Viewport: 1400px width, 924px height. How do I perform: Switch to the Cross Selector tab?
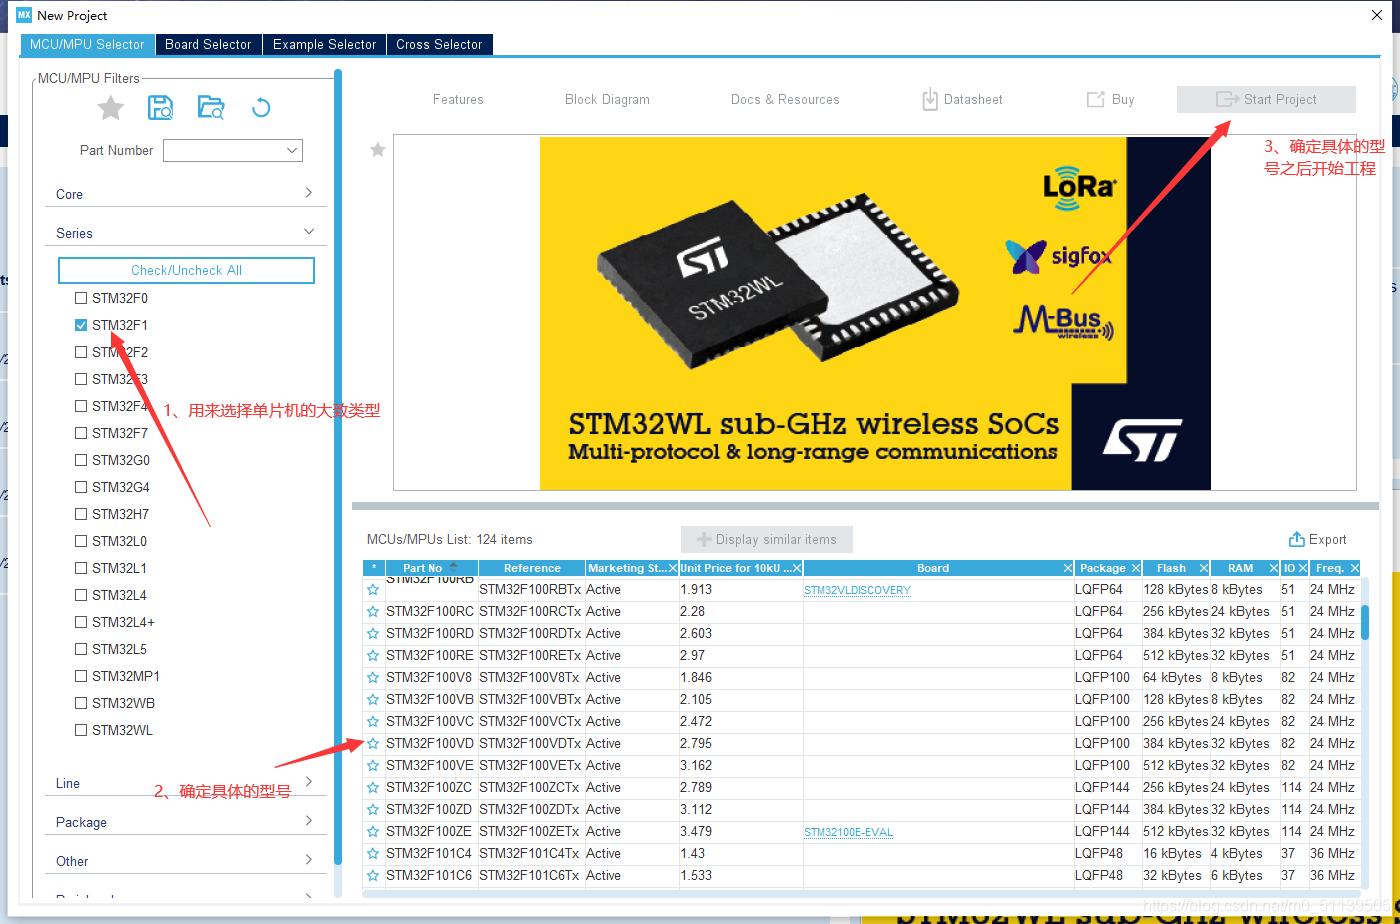[439, 44]
